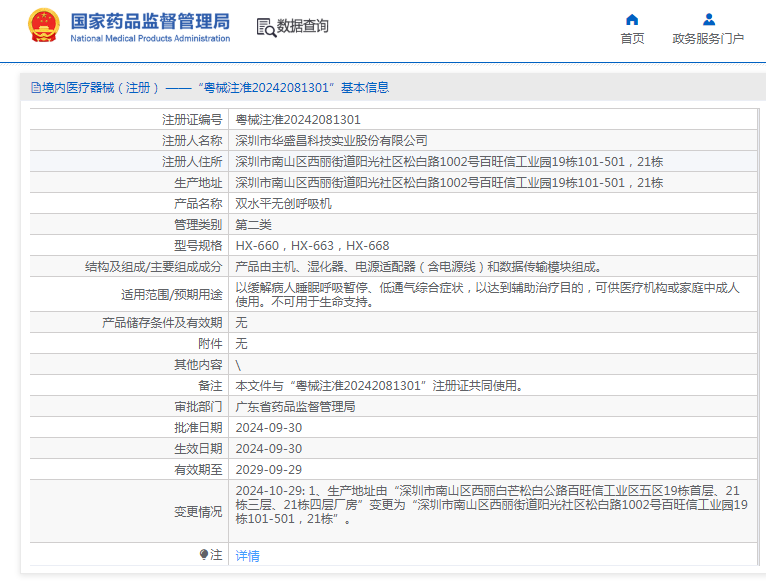Click the 变更情况 row label
This screenshot has height=584, width=766.
coord(198,512)
